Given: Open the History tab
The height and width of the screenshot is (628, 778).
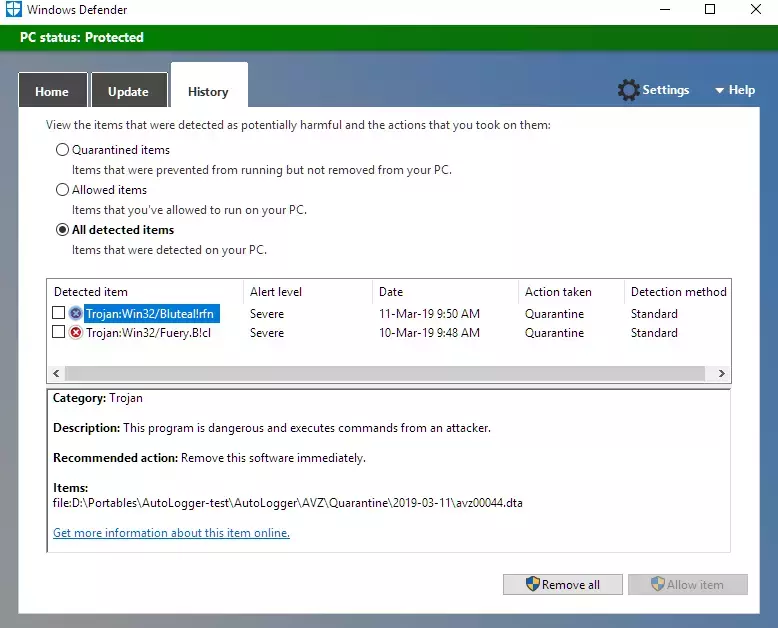Looking at the screenshot, I should [209, 85].
